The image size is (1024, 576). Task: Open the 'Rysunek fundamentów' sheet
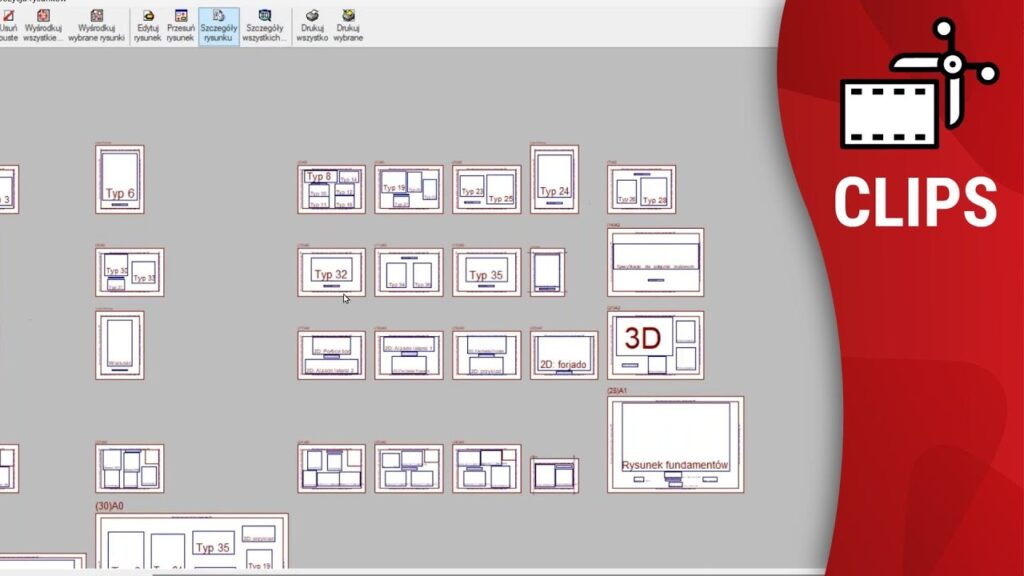click(x=675, y=444)
